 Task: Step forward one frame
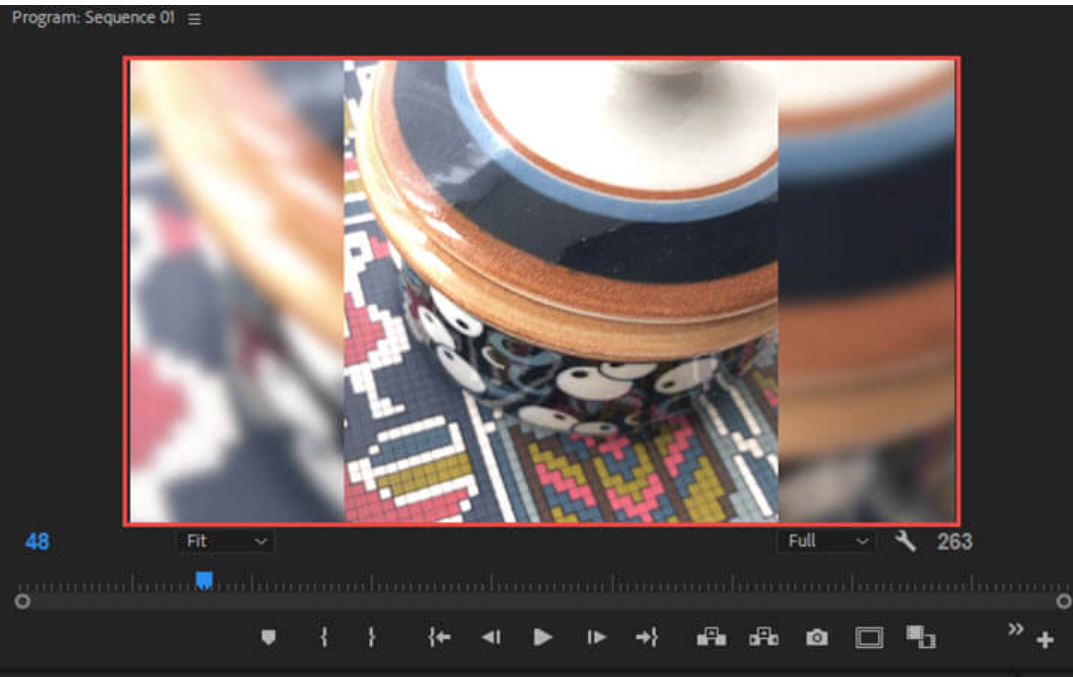(596, 638)
